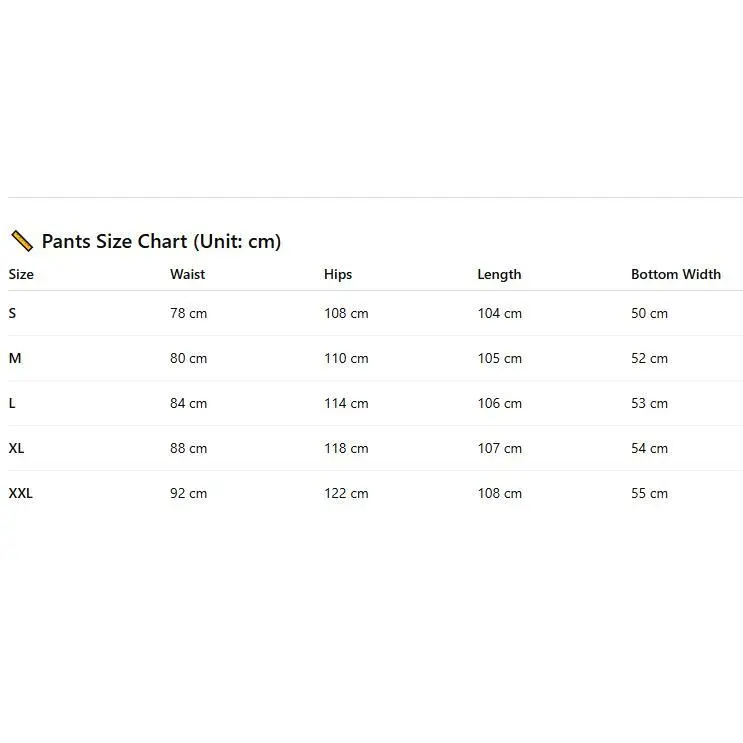The image size is (743, 743).
Task: Select the S size row label
Action: coord(13,313)
